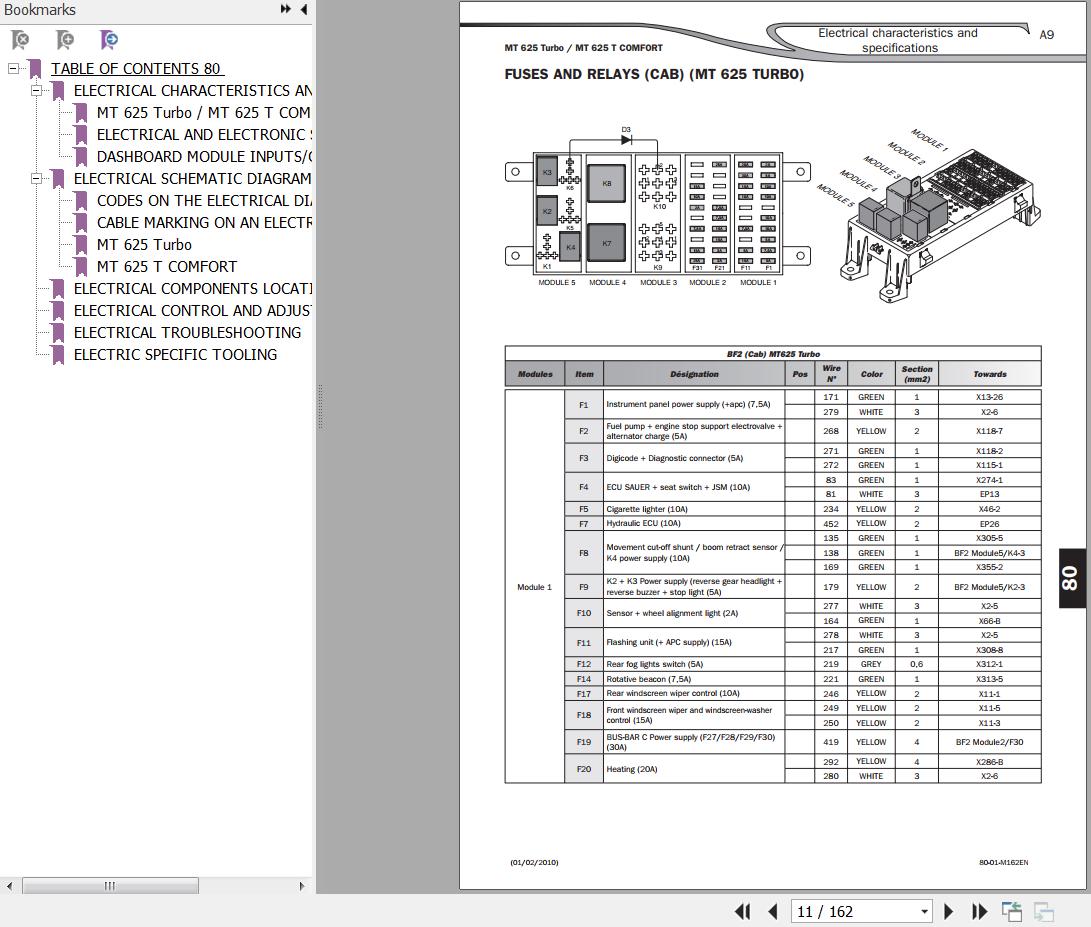Go to the last page
Image resolution: width=1091 pixels, height=927 pixels.
pyautogui.click(x=979, y=911)
